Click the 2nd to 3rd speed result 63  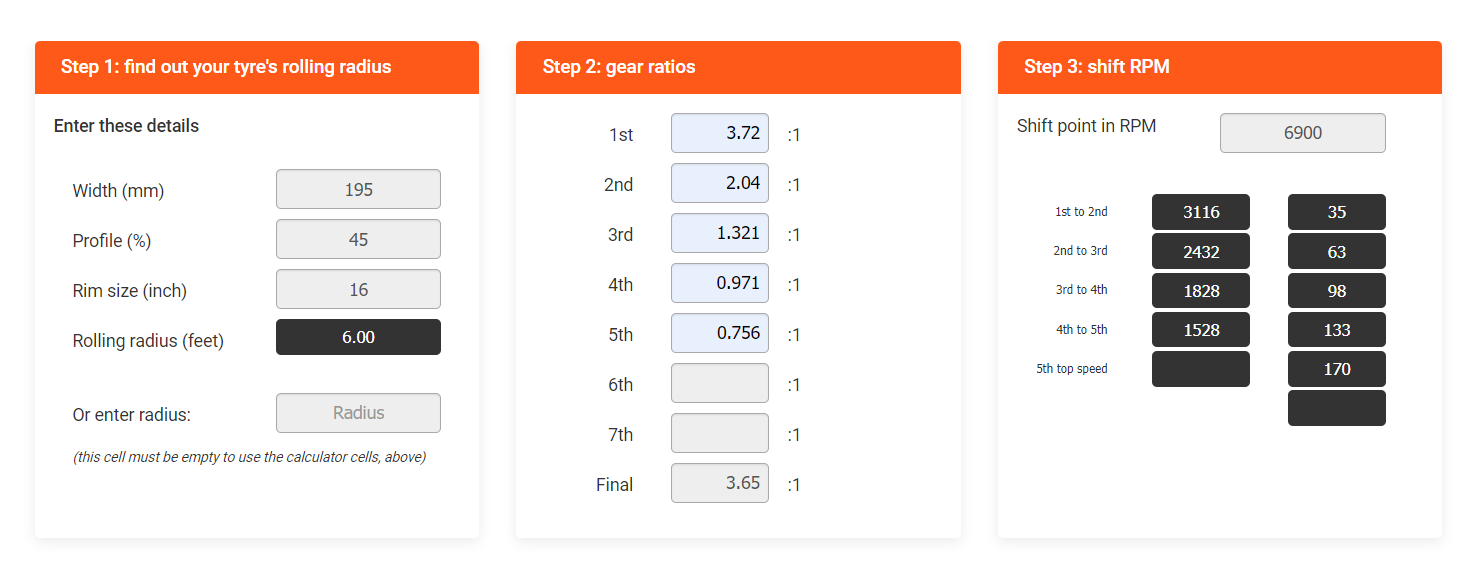point(1336,252)
